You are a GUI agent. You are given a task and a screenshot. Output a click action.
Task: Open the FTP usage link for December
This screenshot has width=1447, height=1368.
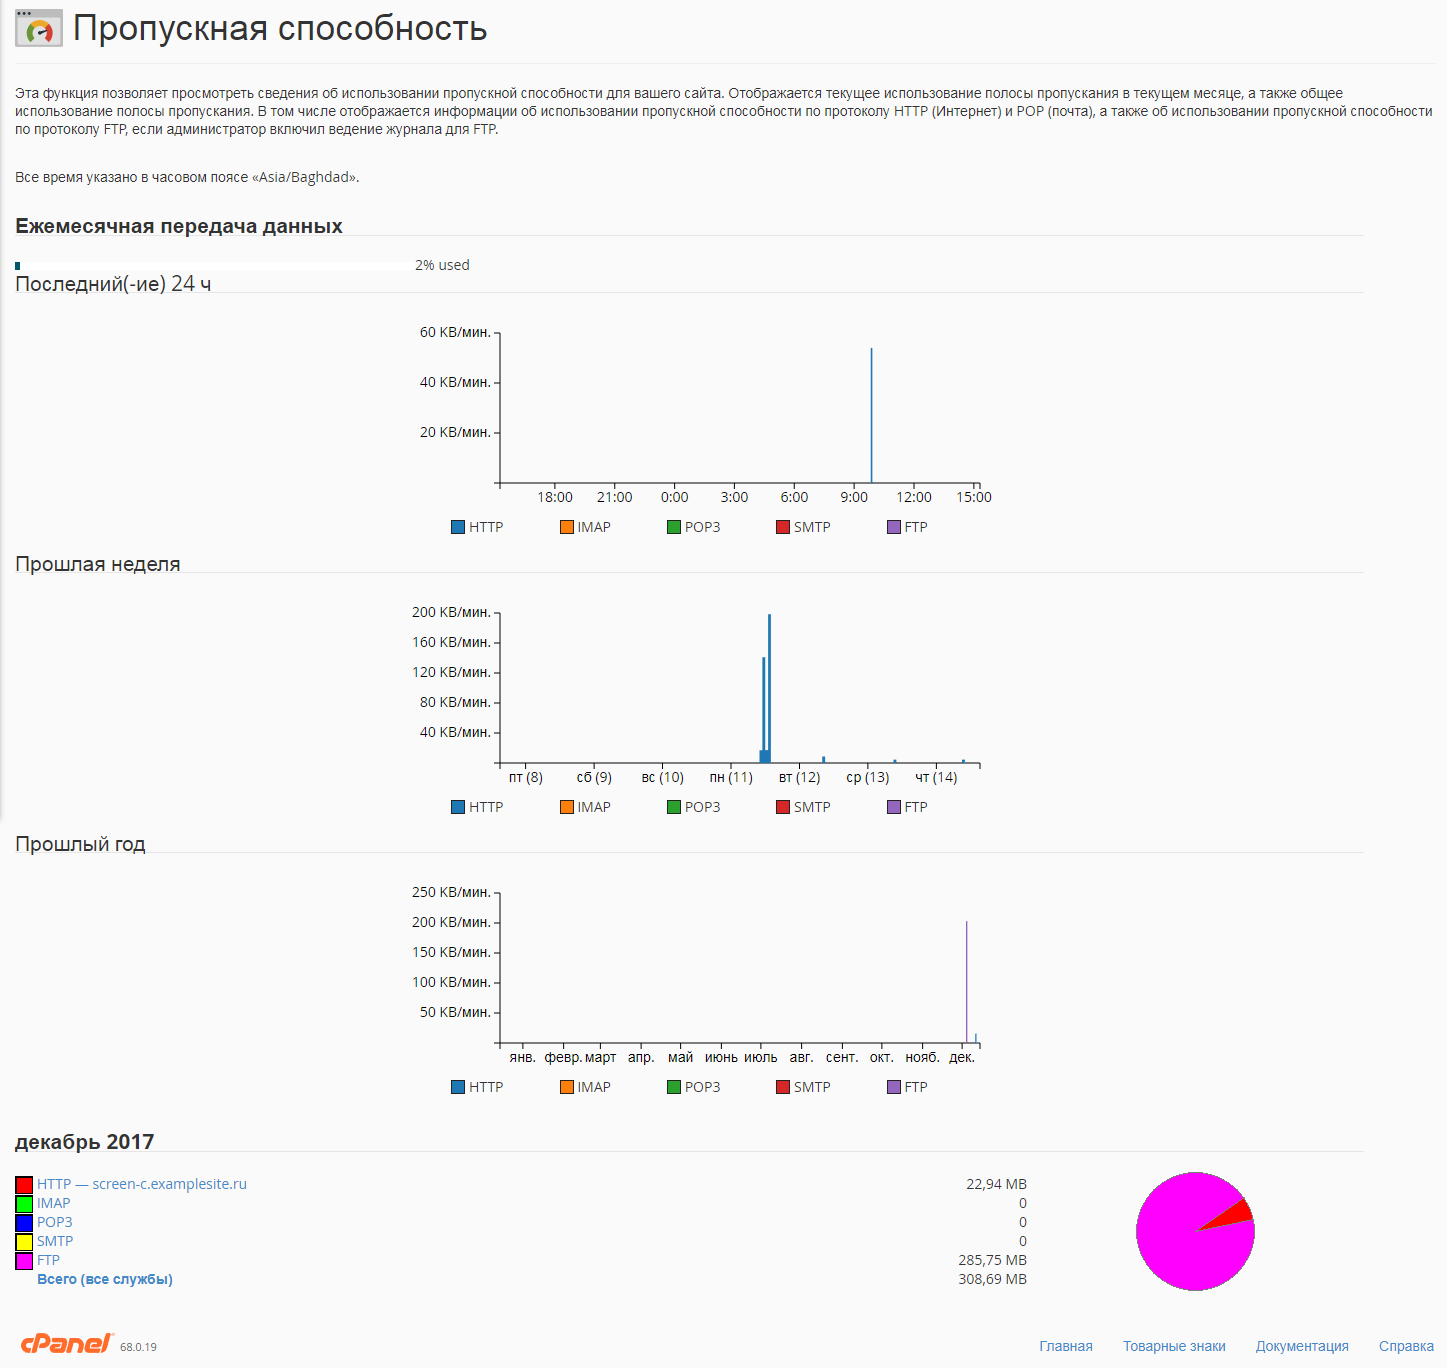pyautogui.click(x=48, y=1260)
